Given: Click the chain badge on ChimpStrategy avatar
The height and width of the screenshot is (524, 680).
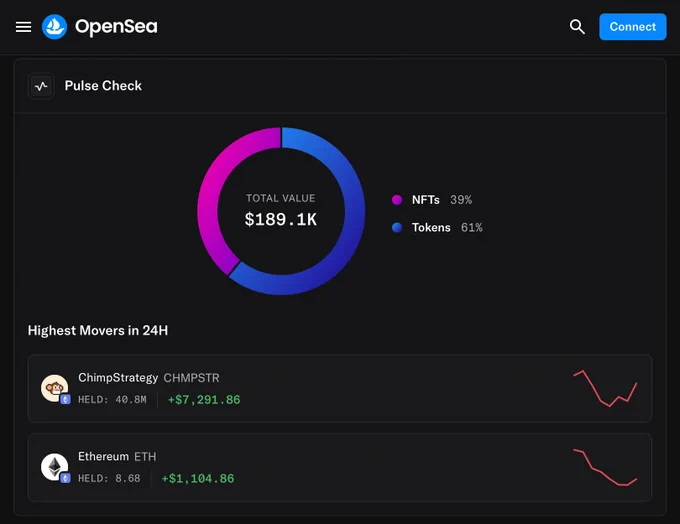Looking at the screenshot, I should pos(65,399).
